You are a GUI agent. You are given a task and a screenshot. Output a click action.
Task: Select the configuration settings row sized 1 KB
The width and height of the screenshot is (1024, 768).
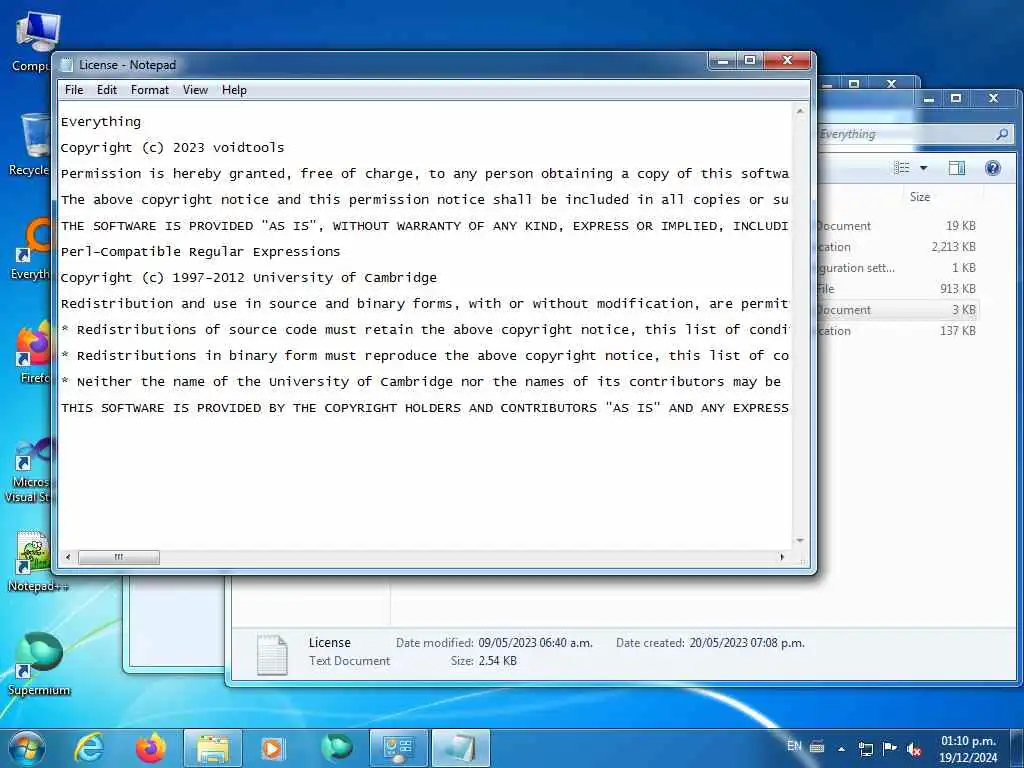(x=897, y=268)
